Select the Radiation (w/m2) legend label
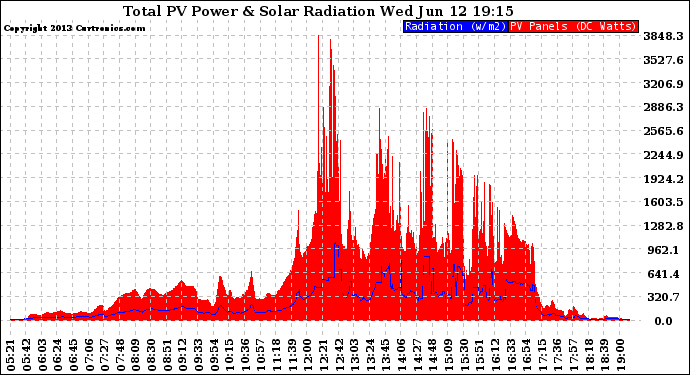Viewport: 690px width, 375px height. [455, 26]
